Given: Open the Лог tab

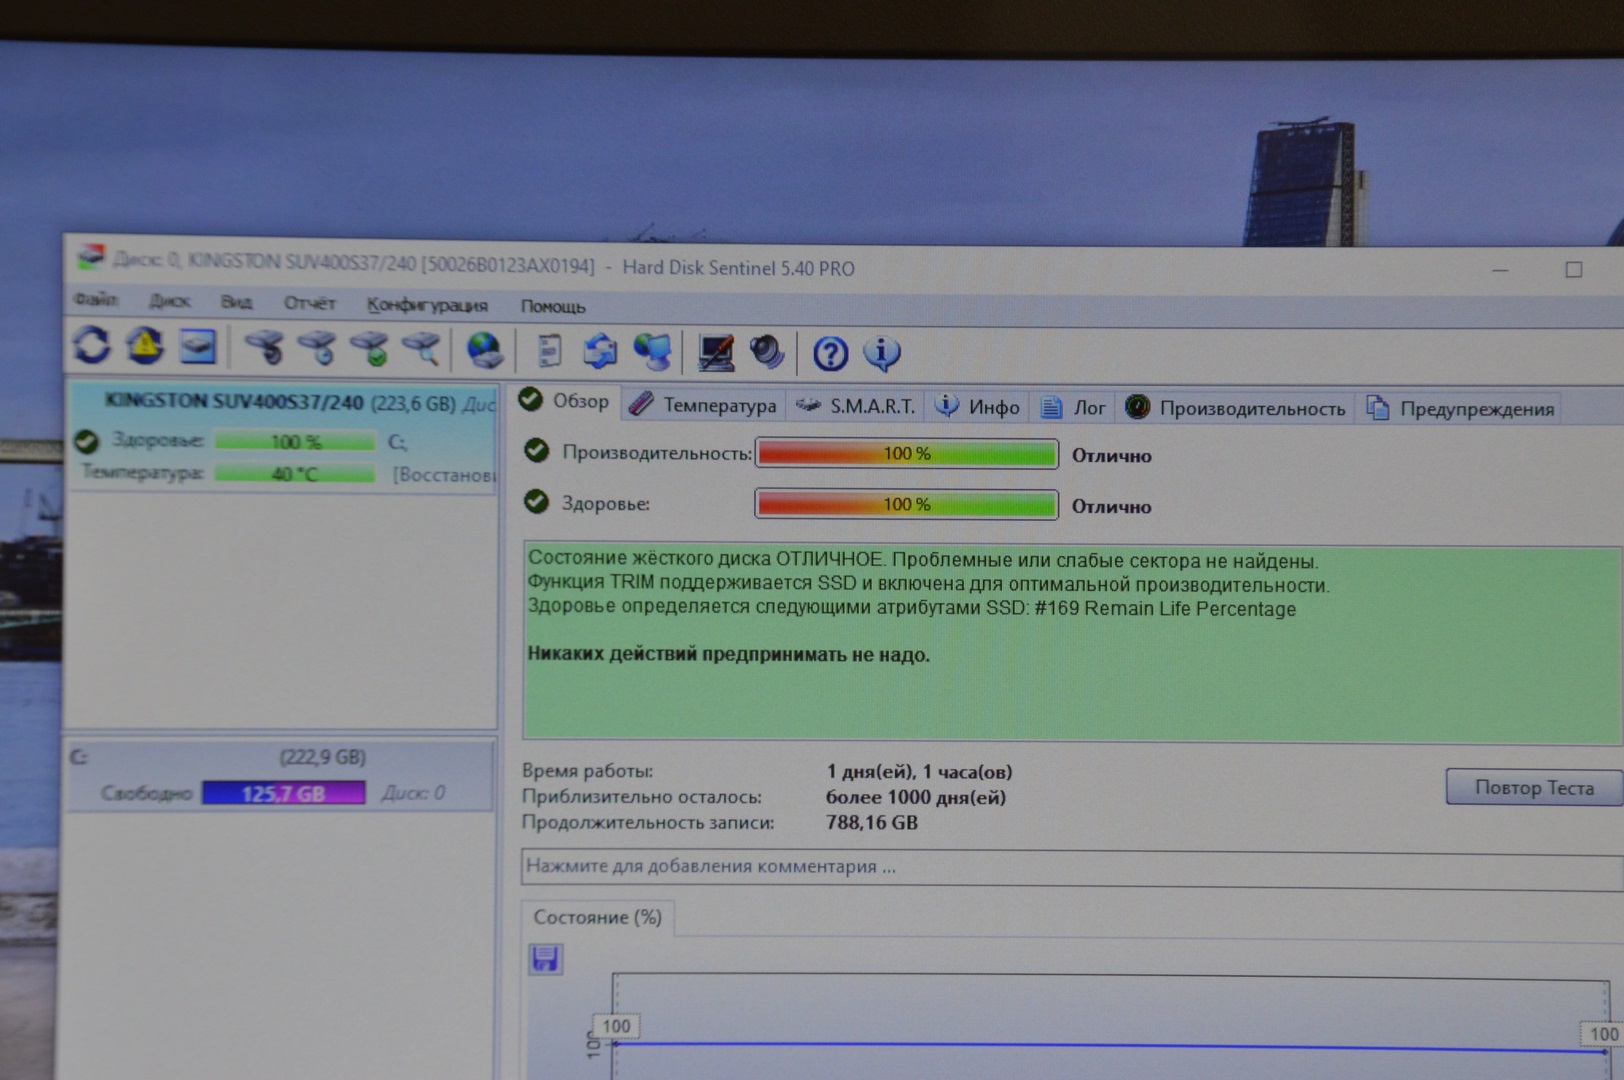Looking at the screenshot, I should [1073, 407].
